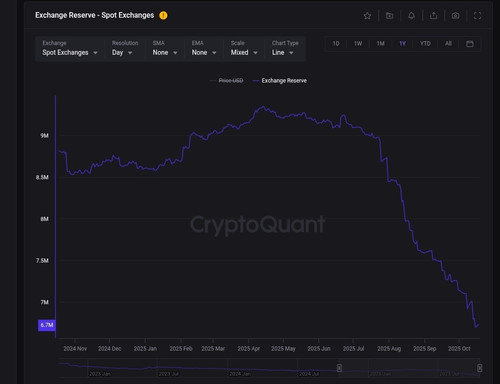
Task: Click the left range navigator handle
Action: pyautogui.click(x=339, y=368)
